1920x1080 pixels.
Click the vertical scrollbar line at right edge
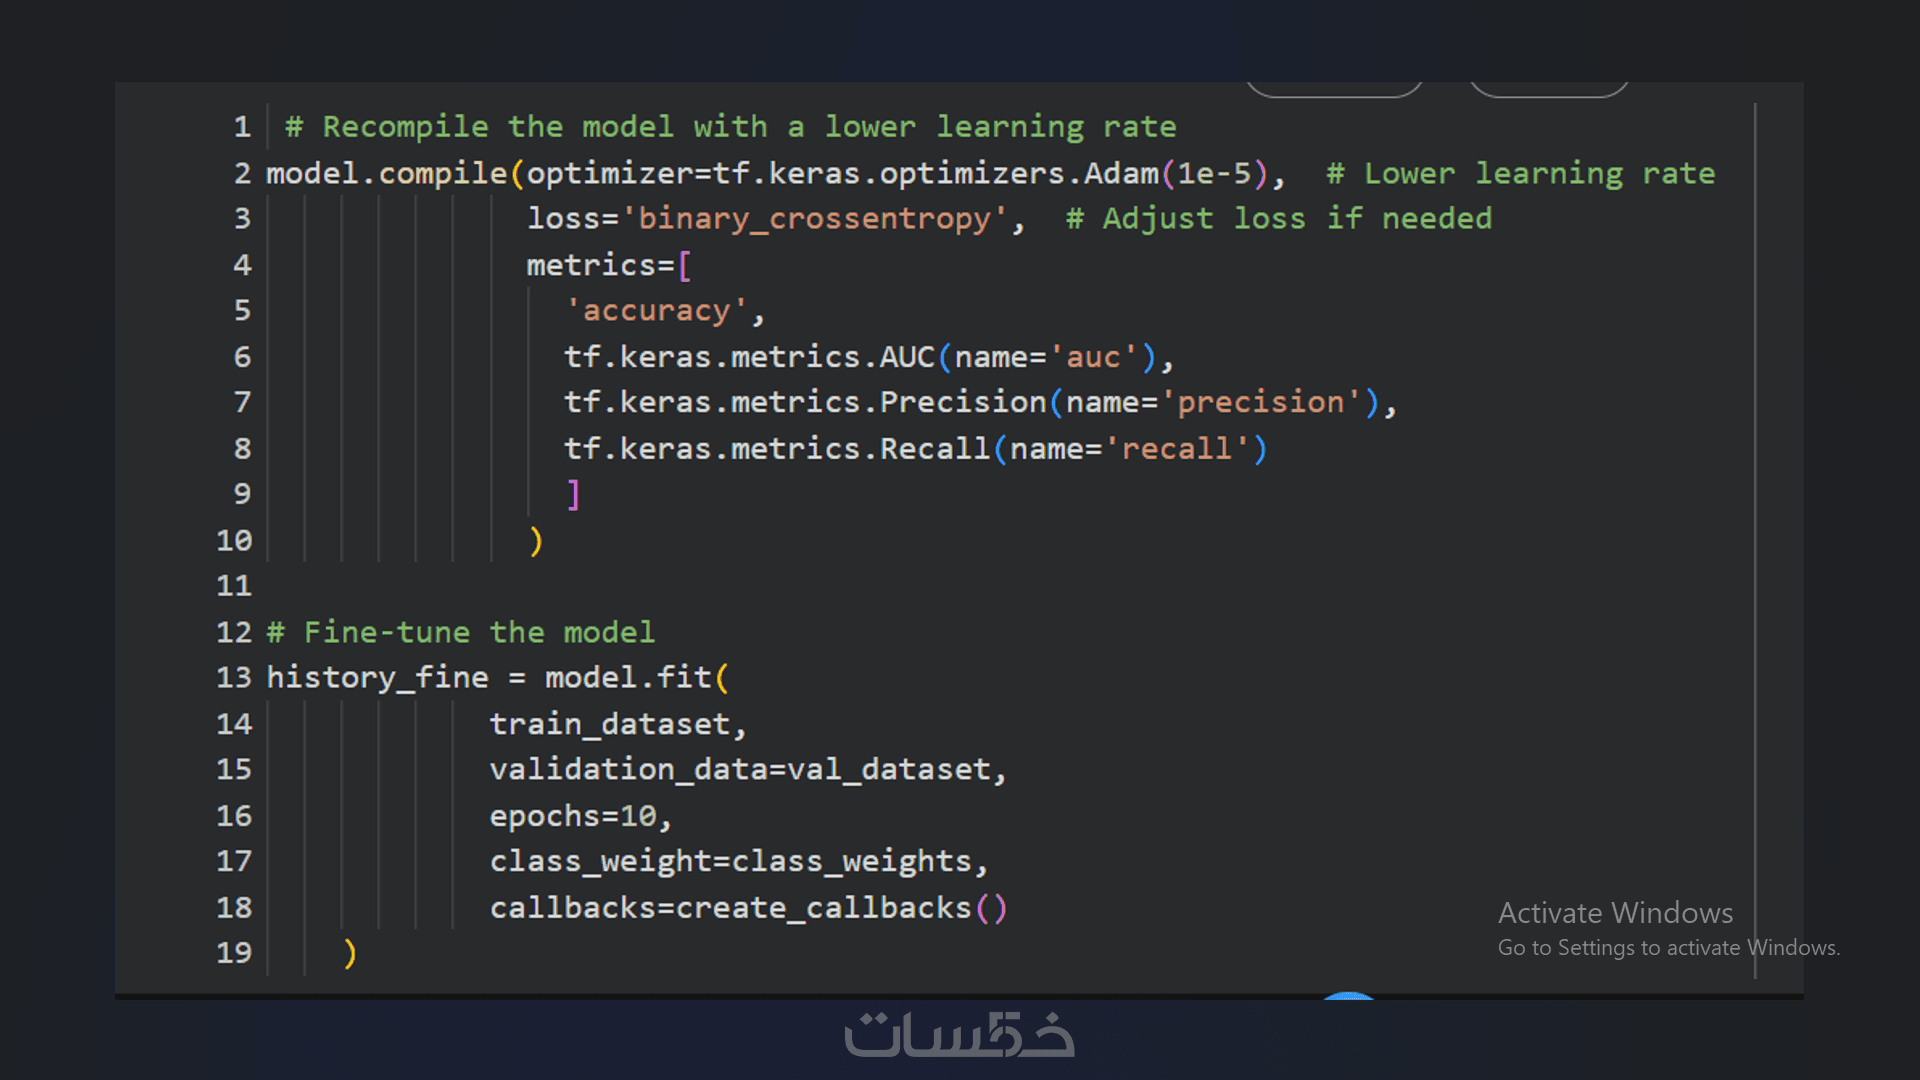click(x=1755, y=540)
